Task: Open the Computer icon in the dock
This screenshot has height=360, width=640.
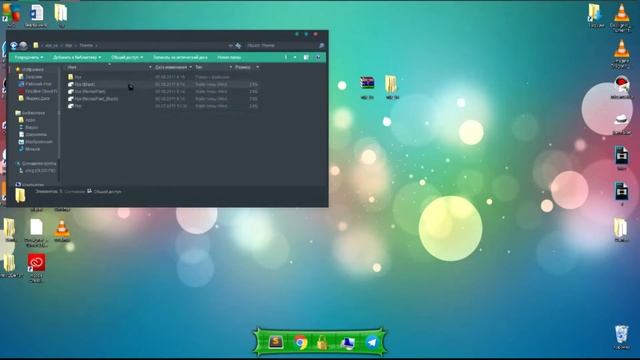Action: 347,343
